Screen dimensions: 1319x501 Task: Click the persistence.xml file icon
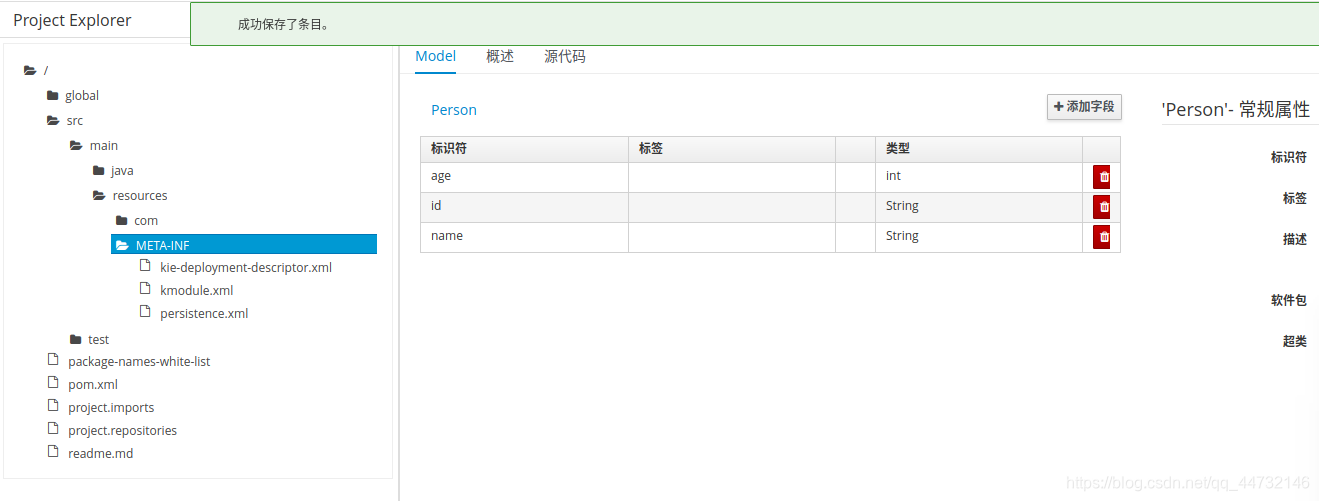tap(145, 313)
